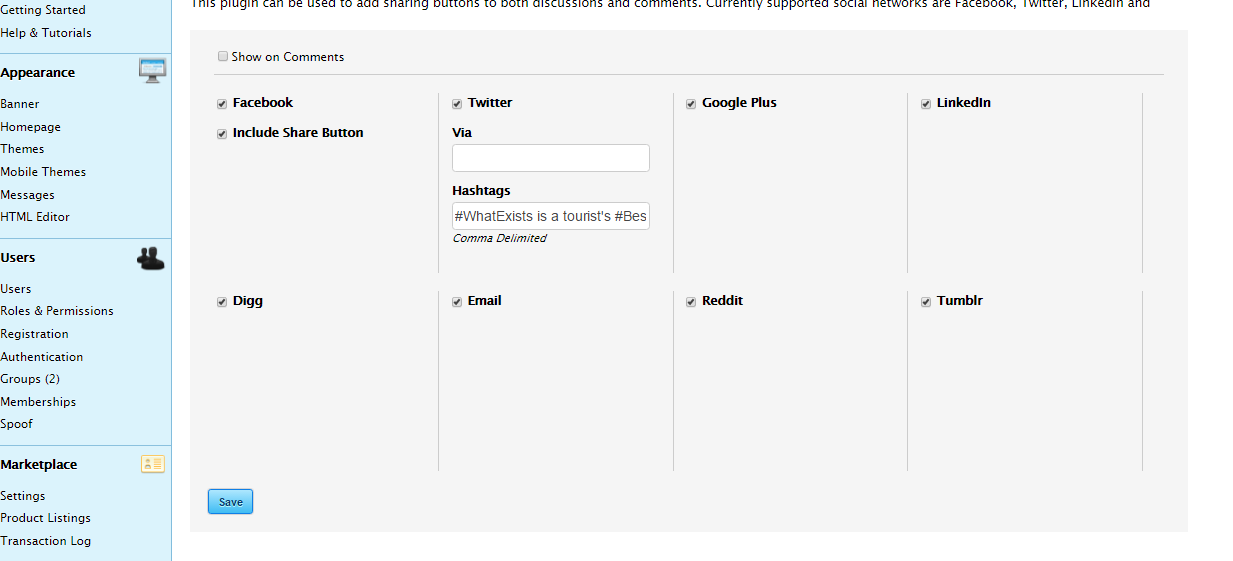The width and height of the screenshot is (1233, 561).
Task: Click the Users section heading
Action: coord(18,258)
